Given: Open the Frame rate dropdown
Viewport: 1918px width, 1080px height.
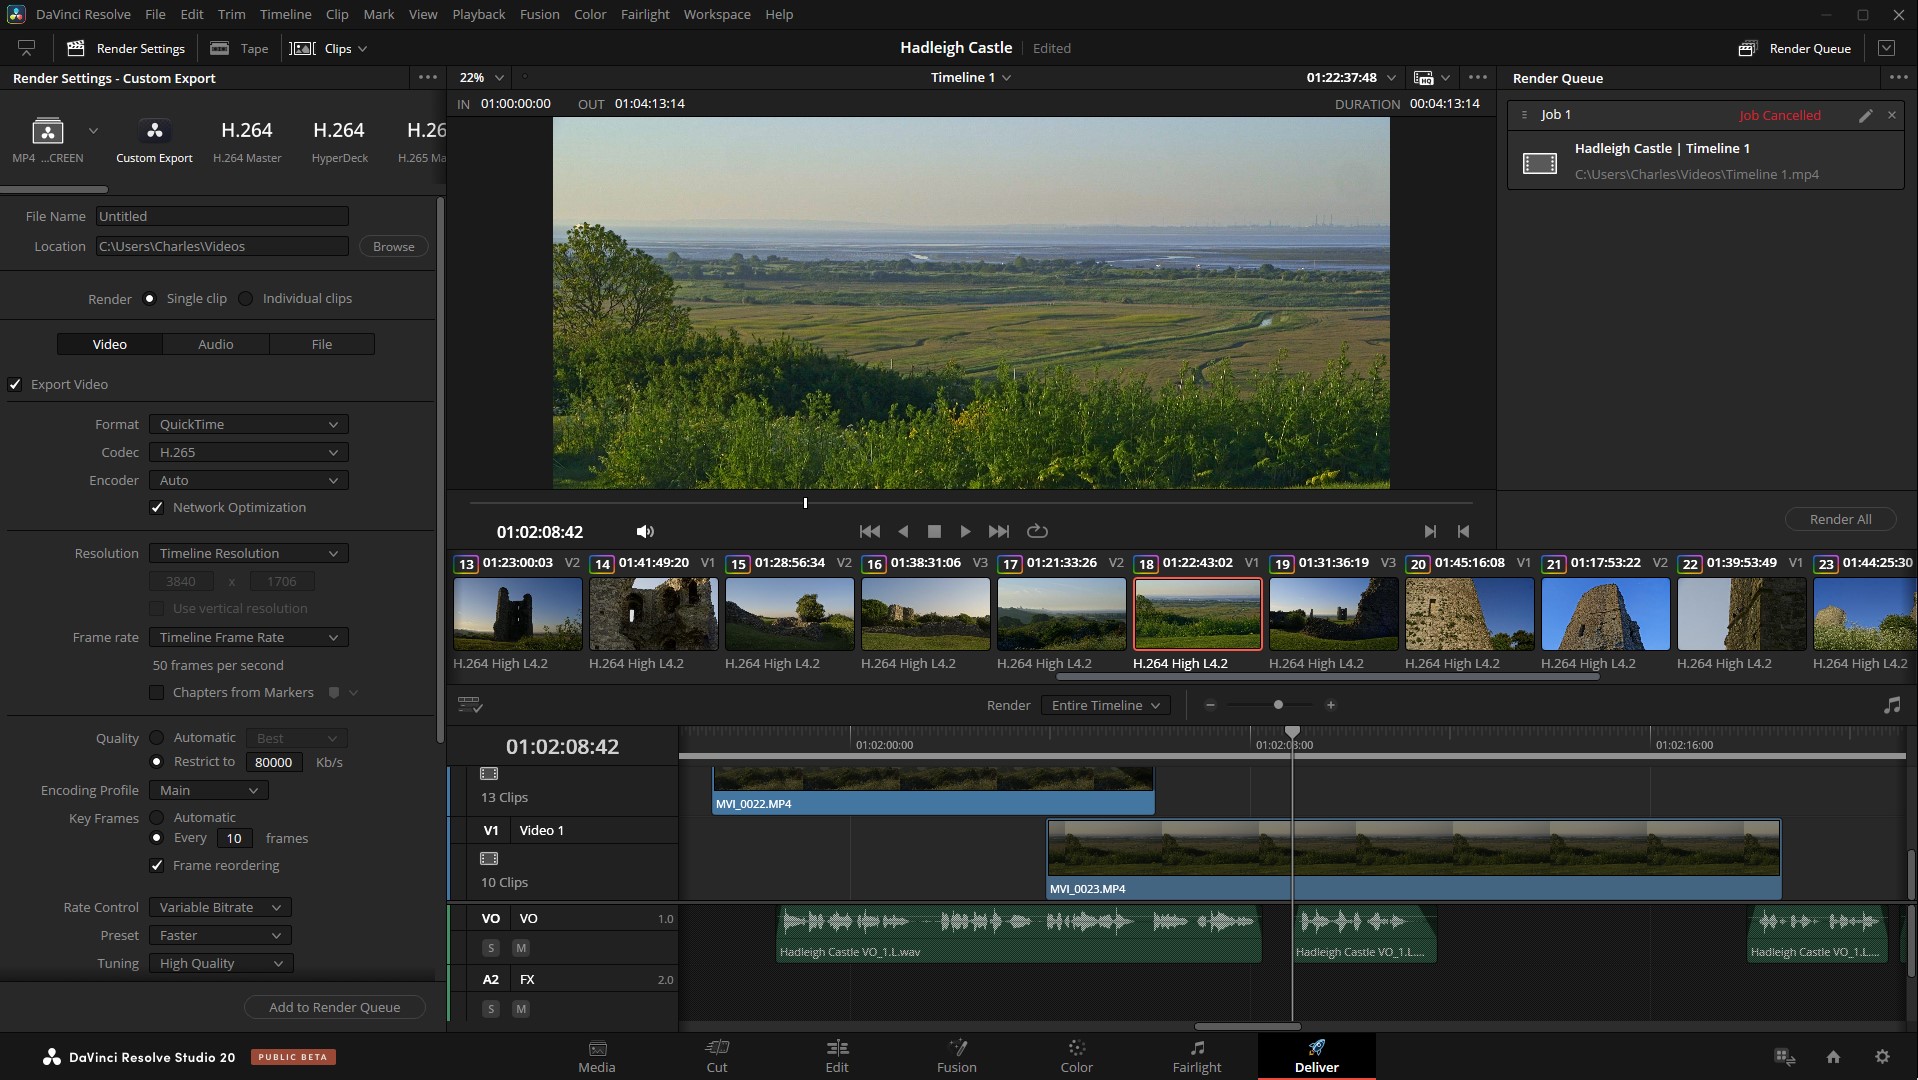Looking at the screenshot, I should pos(248,637).
